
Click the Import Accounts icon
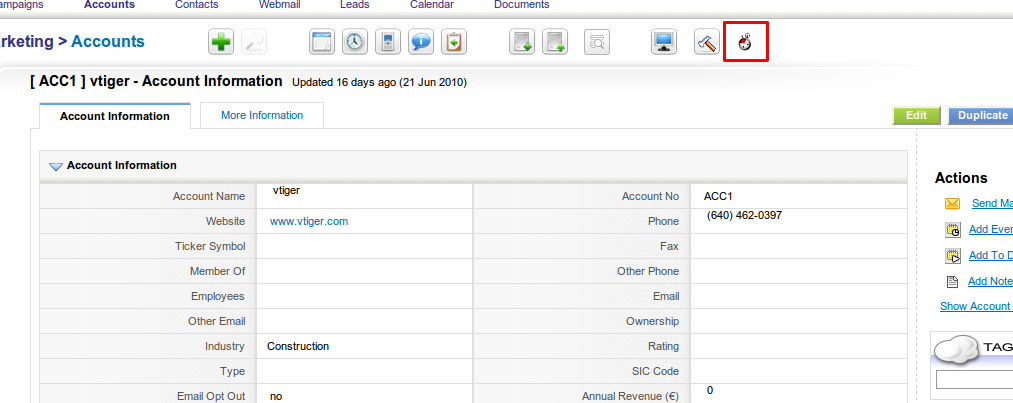coord(522,43)
